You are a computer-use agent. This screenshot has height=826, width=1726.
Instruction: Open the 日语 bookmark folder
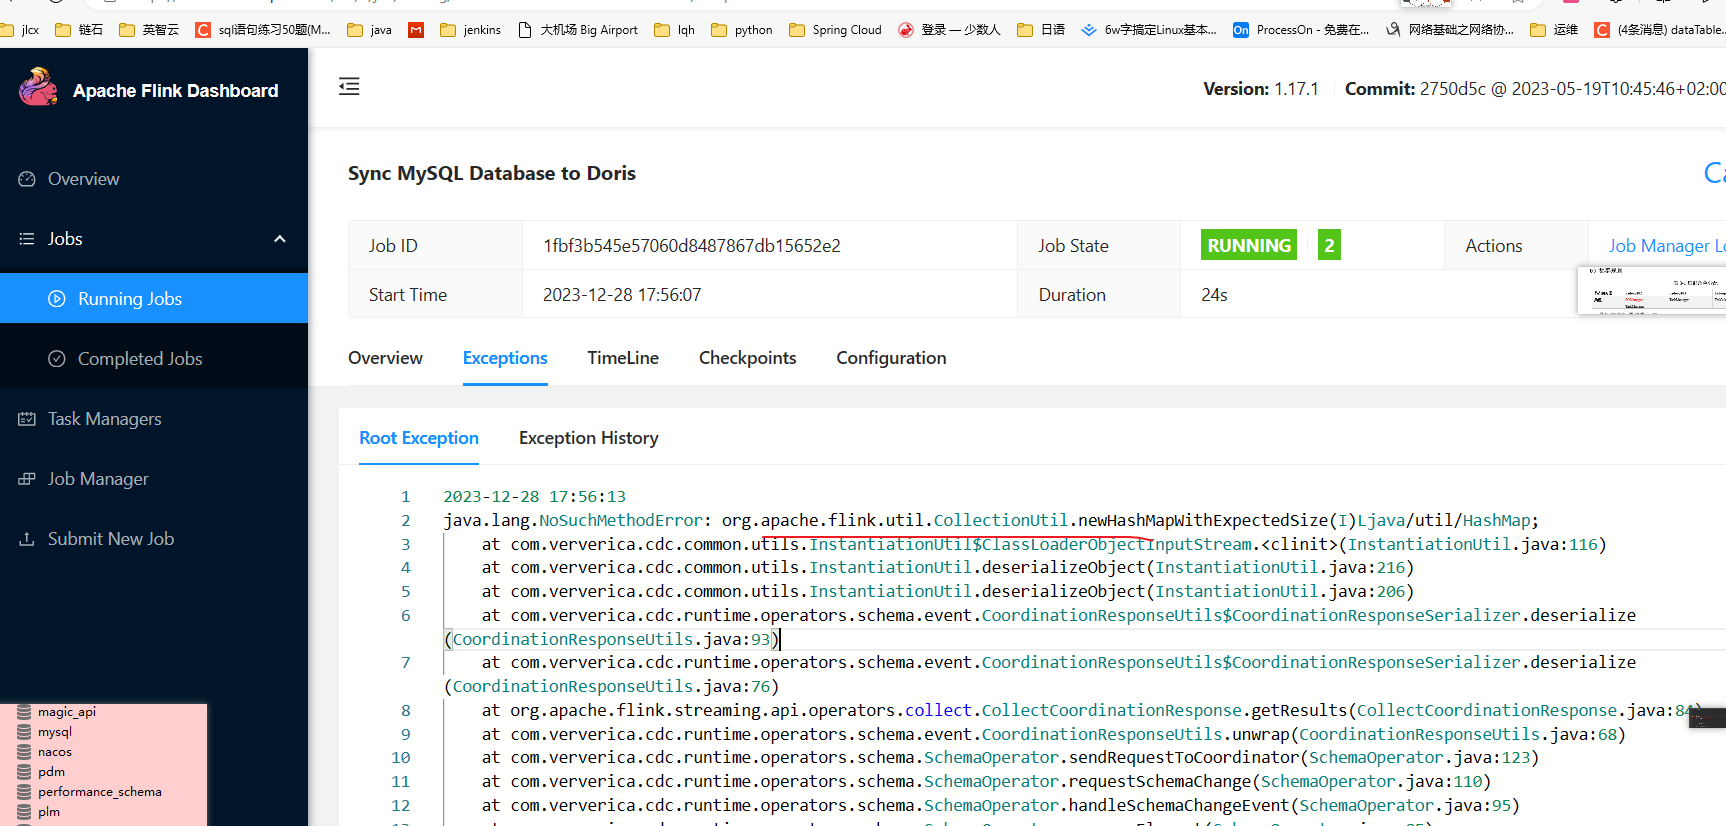(1041, 30)
